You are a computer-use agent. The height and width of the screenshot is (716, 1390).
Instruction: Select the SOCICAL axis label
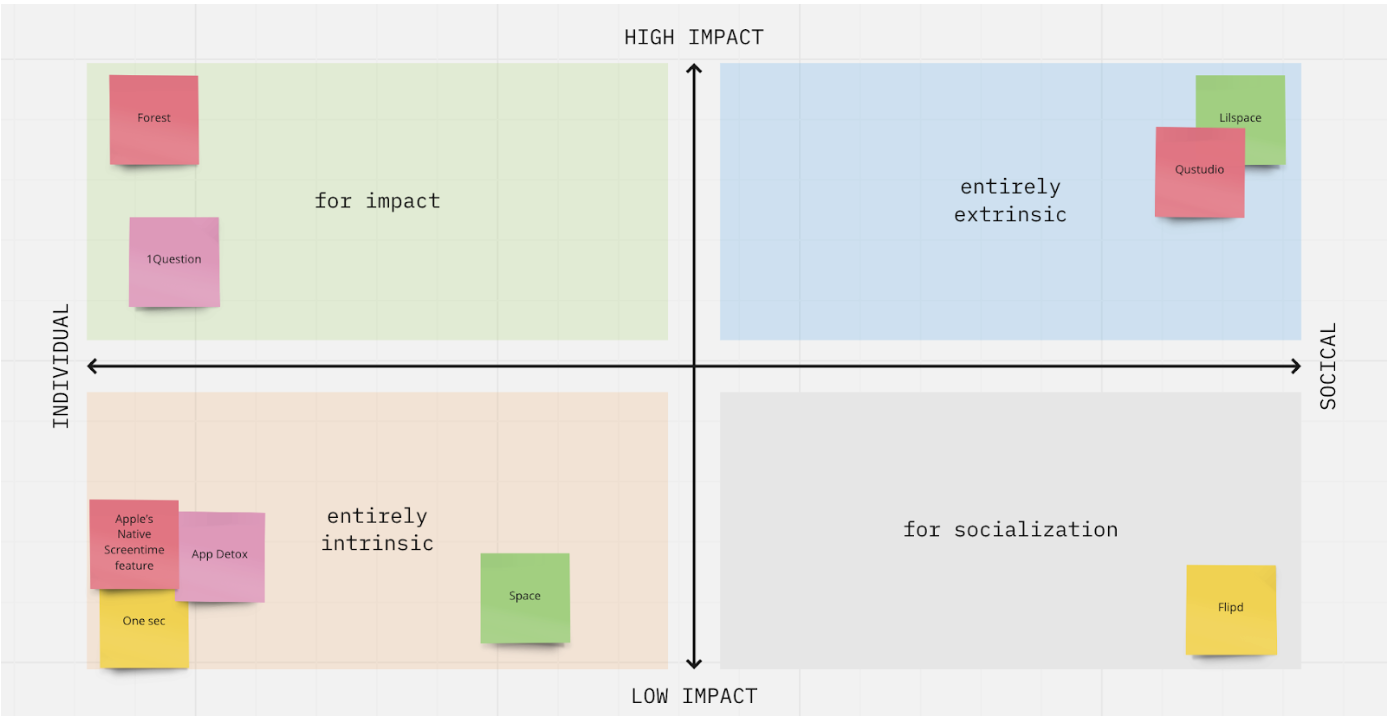coord(1327,366)
